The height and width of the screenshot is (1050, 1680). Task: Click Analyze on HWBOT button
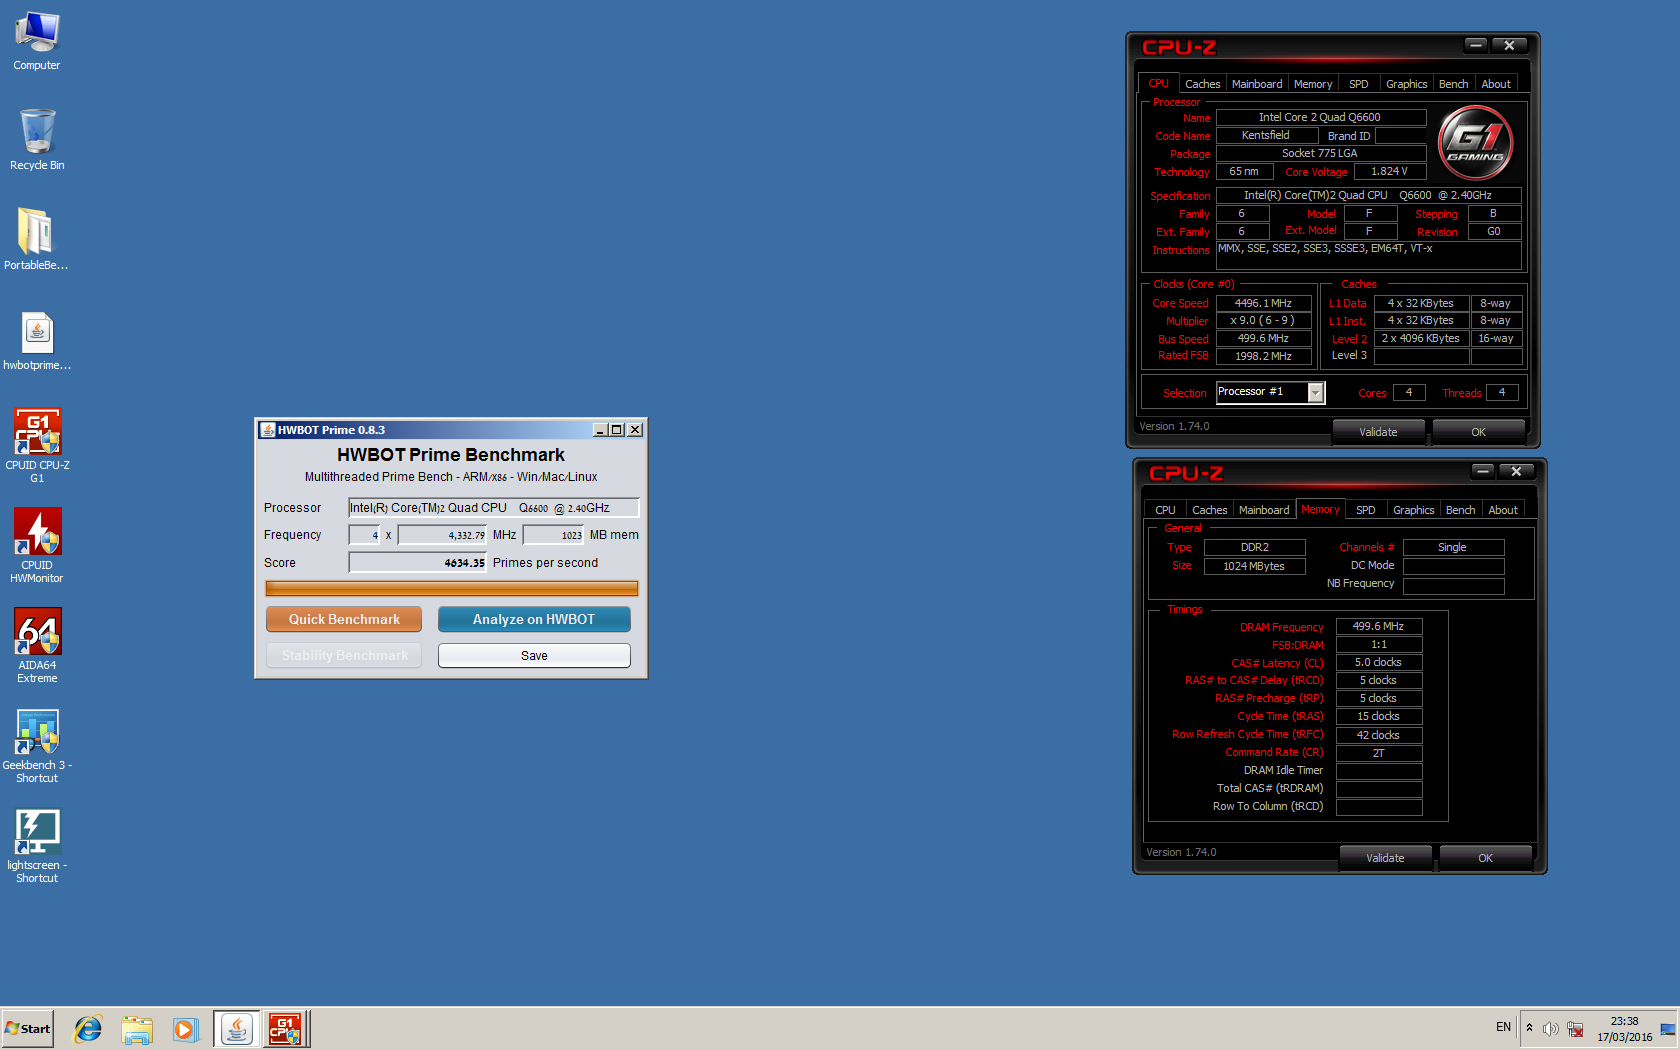coord(534,619)
